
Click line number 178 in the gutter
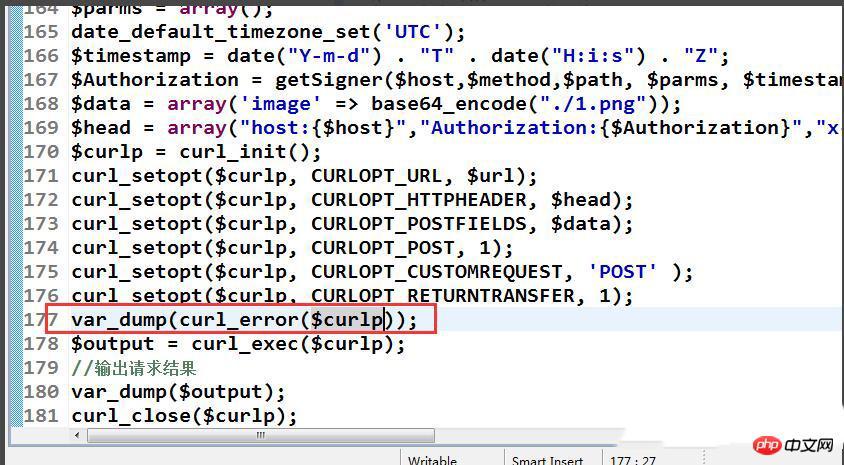pyautogui.click(x=41, y=343)
